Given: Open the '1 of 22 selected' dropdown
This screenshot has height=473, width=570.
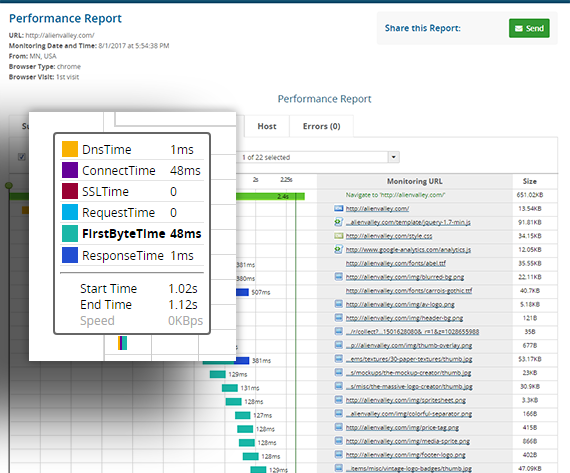Looking at the screenshot, I should 393,157.
